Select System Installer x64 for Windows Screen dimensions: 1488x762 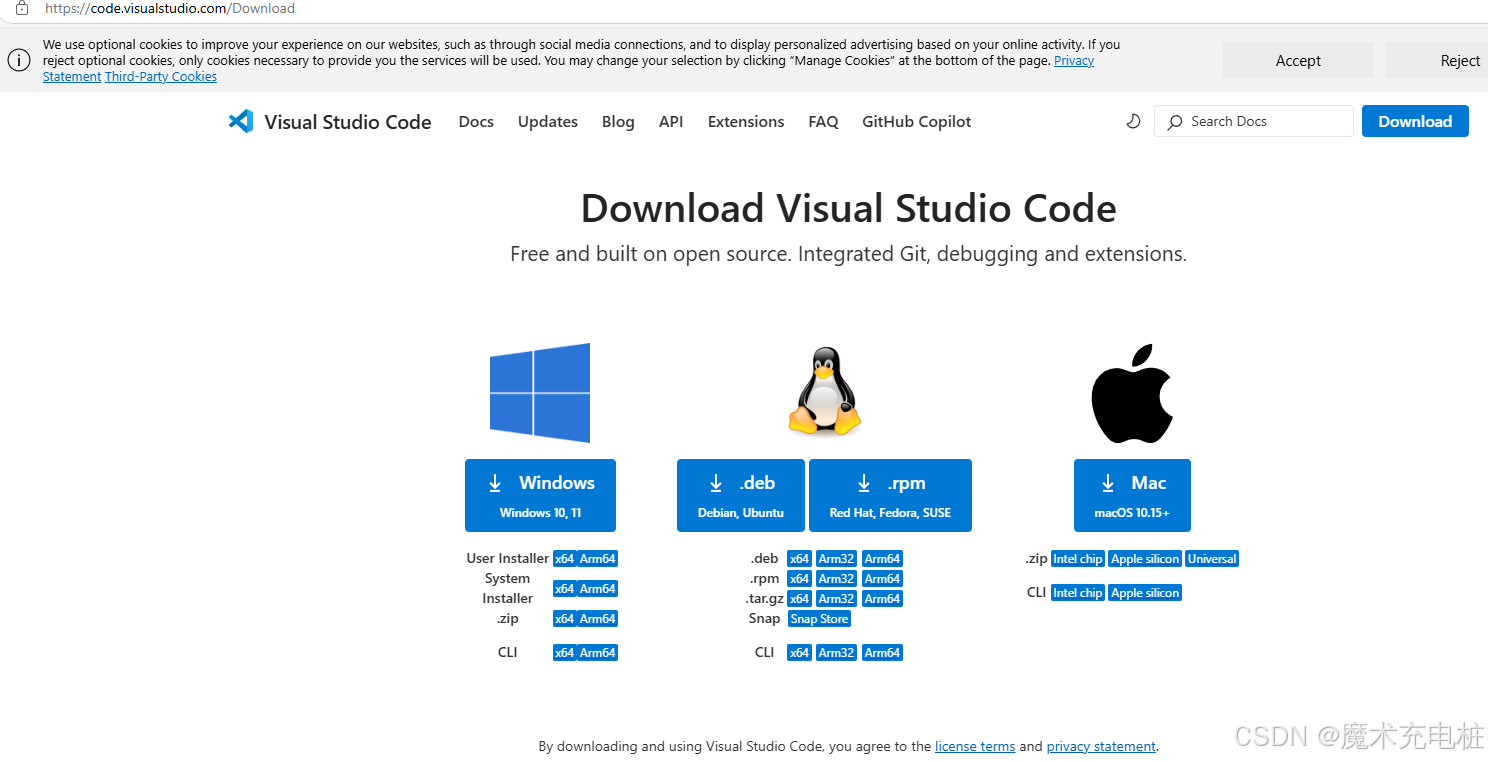pyautogui.click(x=564, y=589)
